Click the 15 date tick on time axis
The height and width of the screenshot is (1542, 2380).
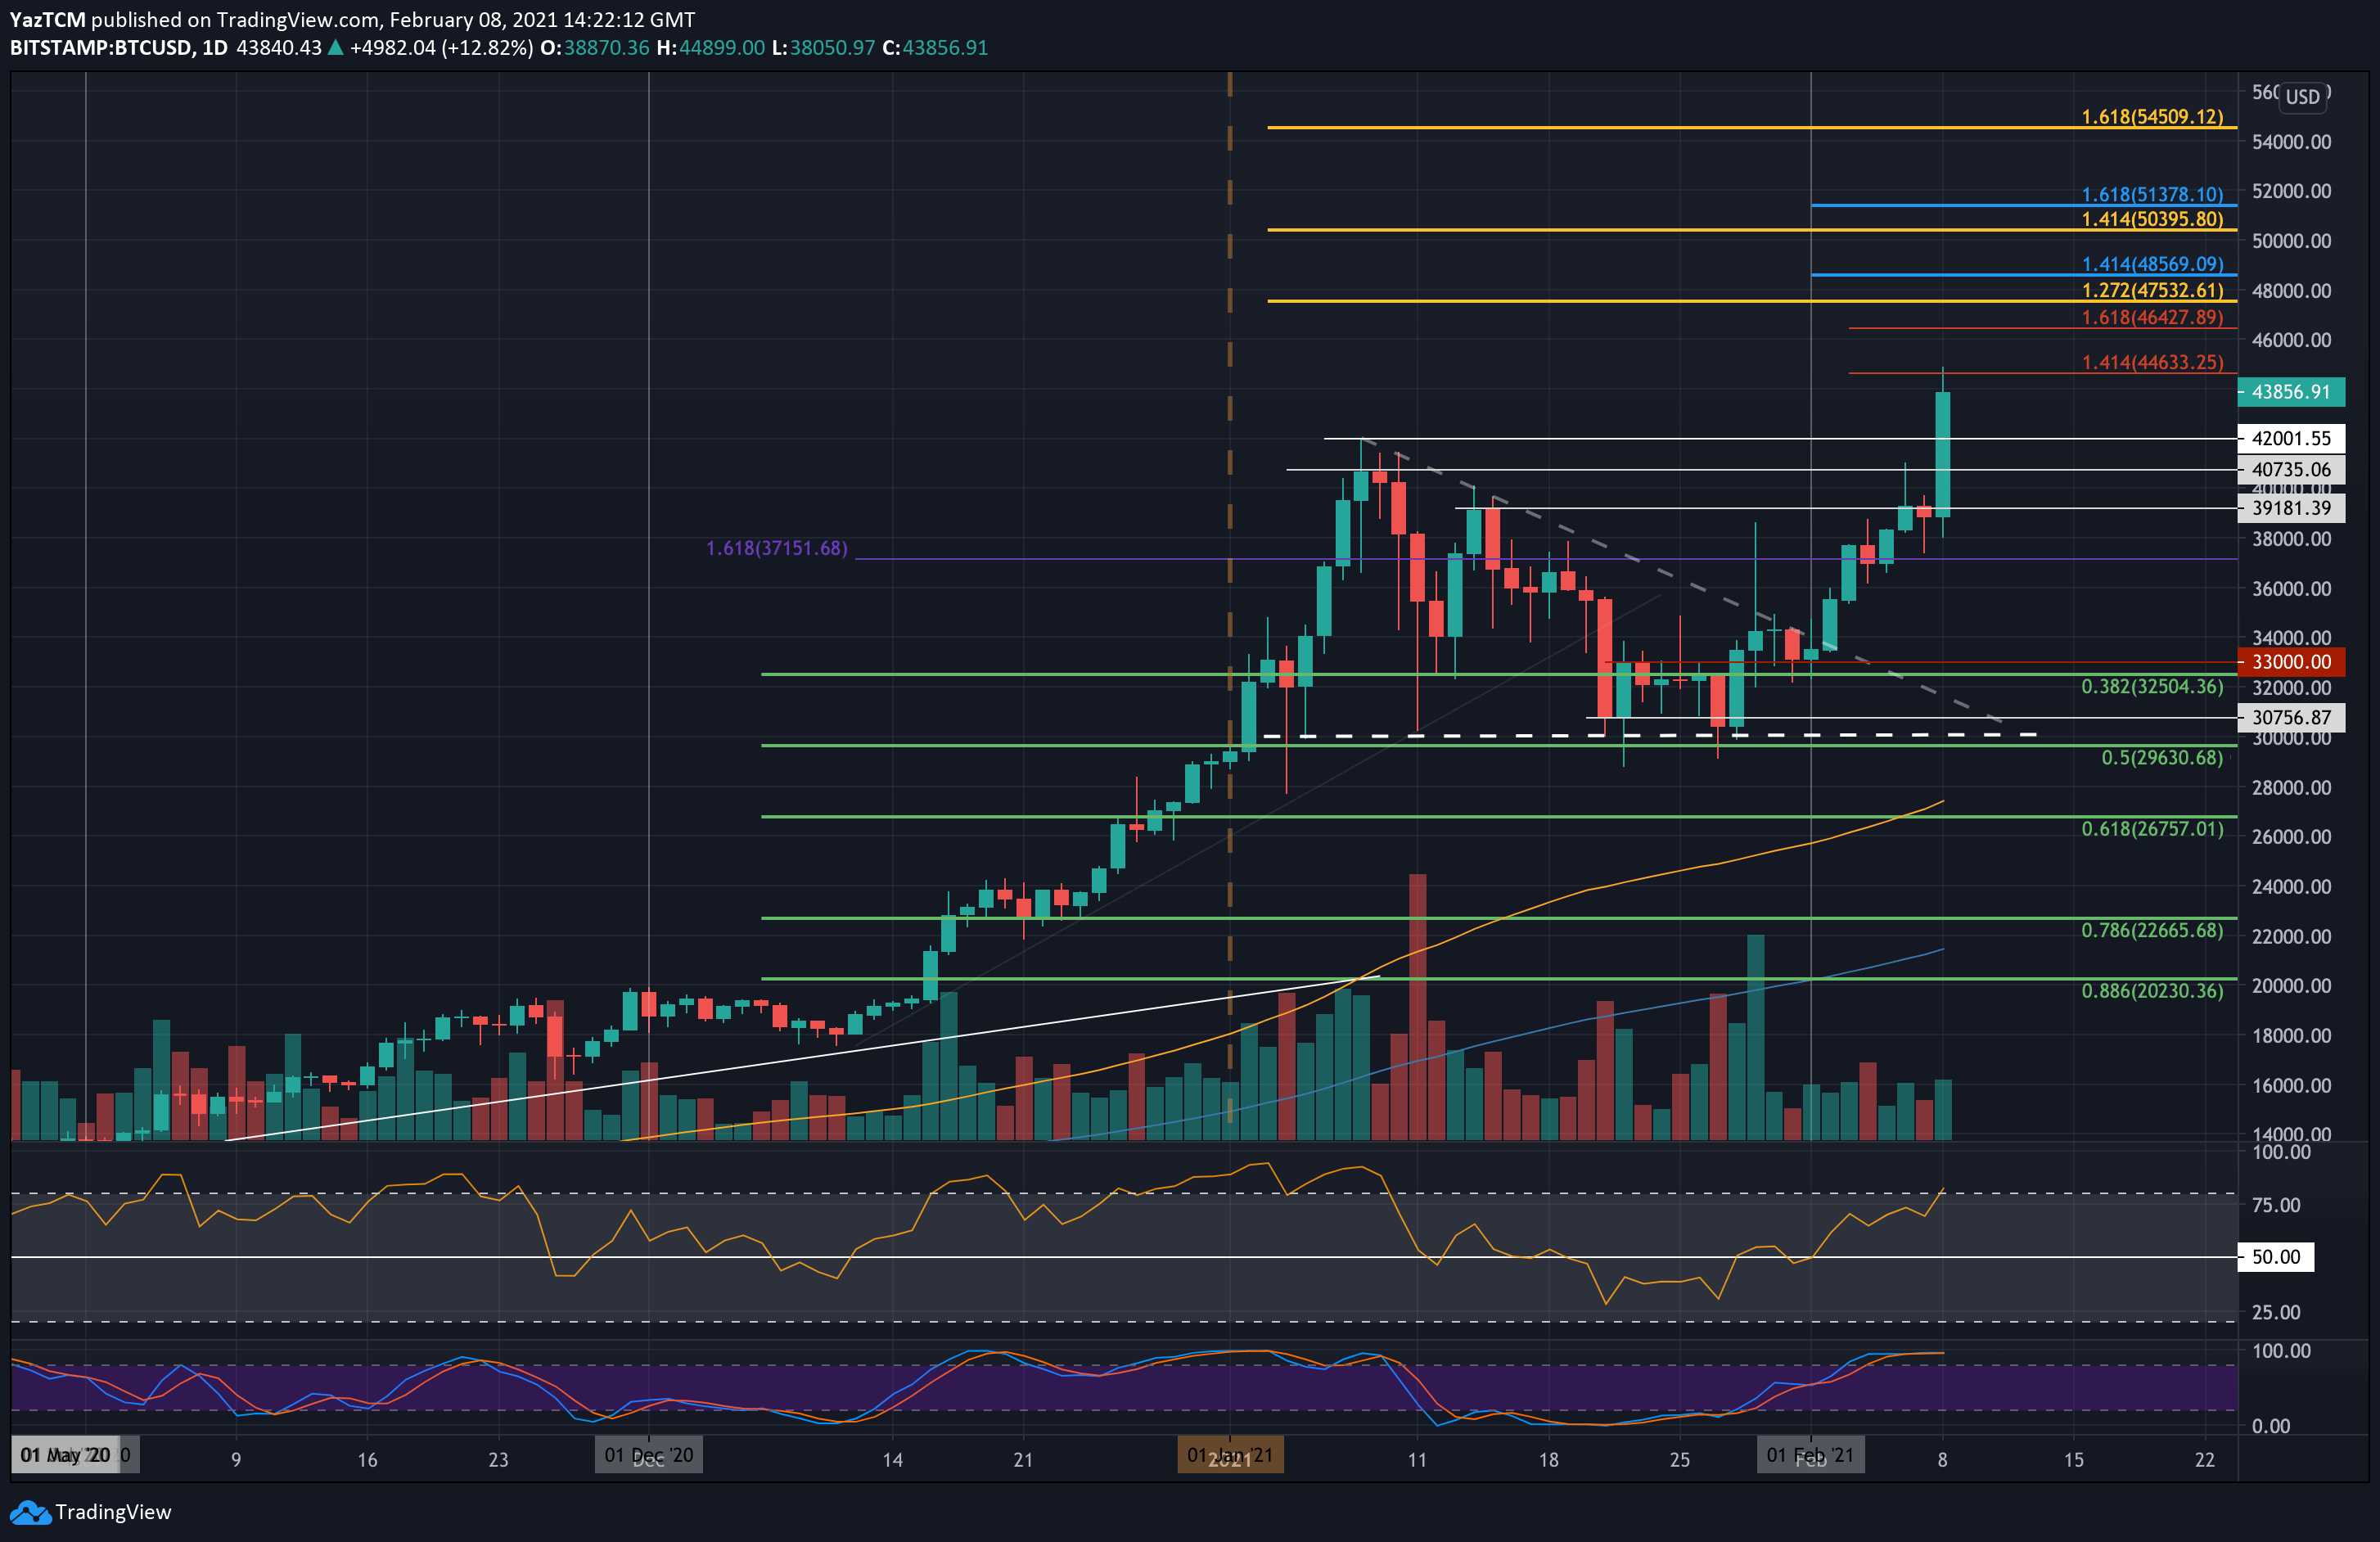[x=2074, y=1460]
